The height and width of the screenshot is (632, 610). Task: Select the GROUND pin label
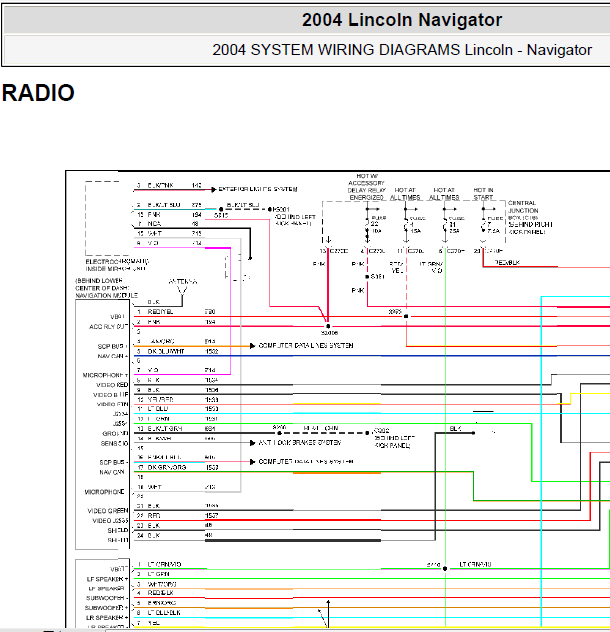[x=115, y=434]
